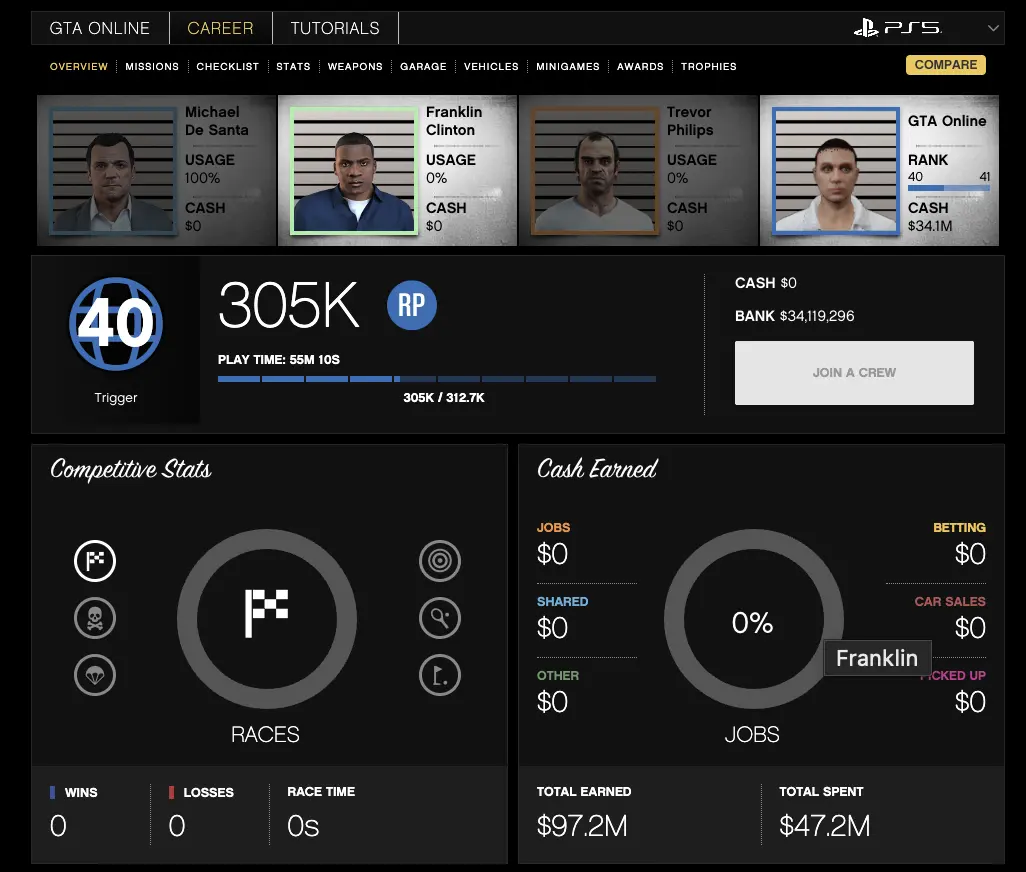This screenshot has height=872, width=1026.
Task: Click the RP progress bar
Action: 436,379
